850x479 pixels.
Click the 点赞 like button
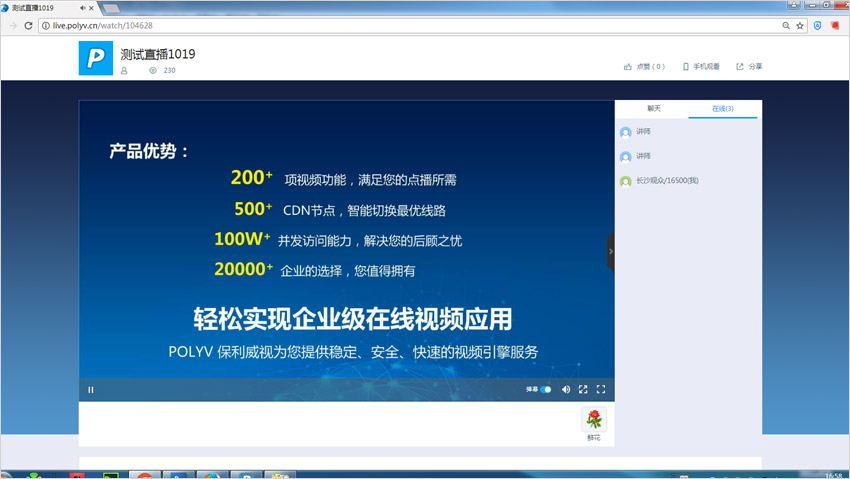point(644,67)
